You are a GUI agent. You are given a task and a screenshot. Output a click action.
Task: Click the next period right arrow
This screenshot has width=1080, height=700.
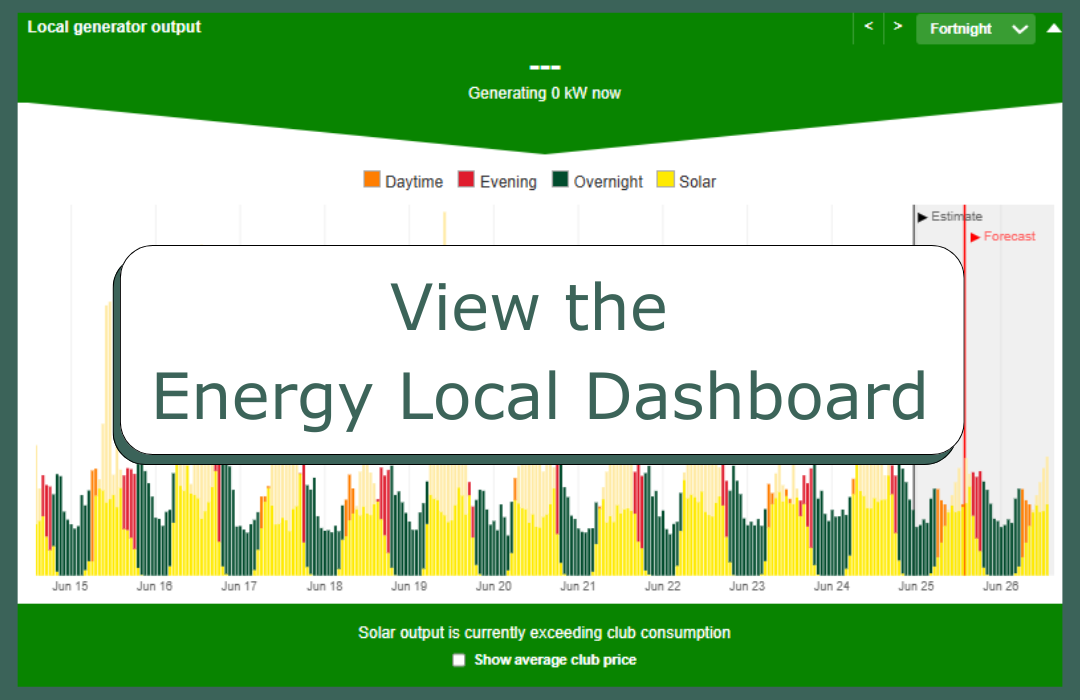tap(898, 27)
